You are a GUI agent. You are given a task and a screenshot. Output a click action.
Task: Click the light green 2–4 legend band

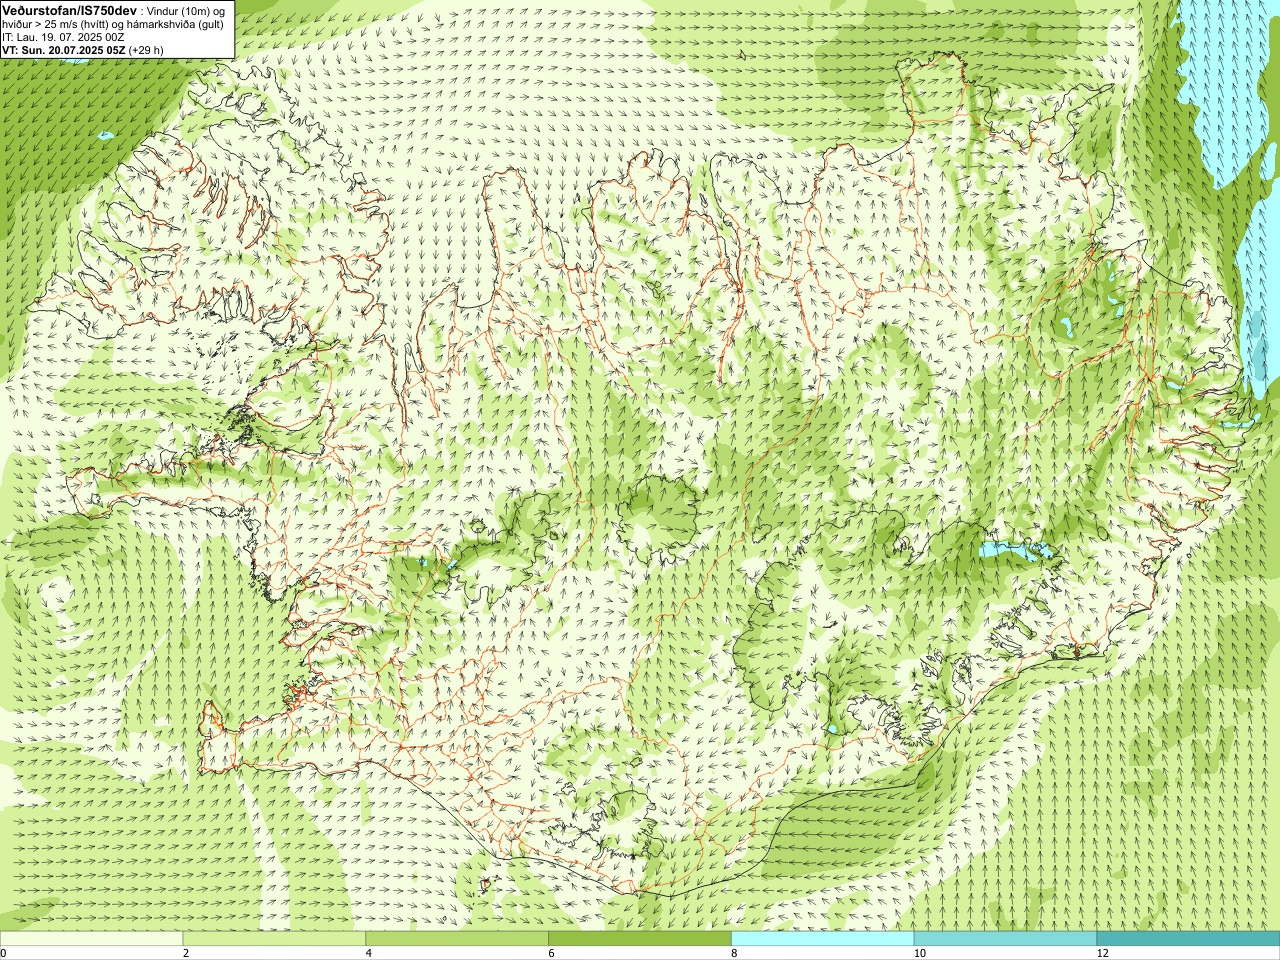coord(274,939)
